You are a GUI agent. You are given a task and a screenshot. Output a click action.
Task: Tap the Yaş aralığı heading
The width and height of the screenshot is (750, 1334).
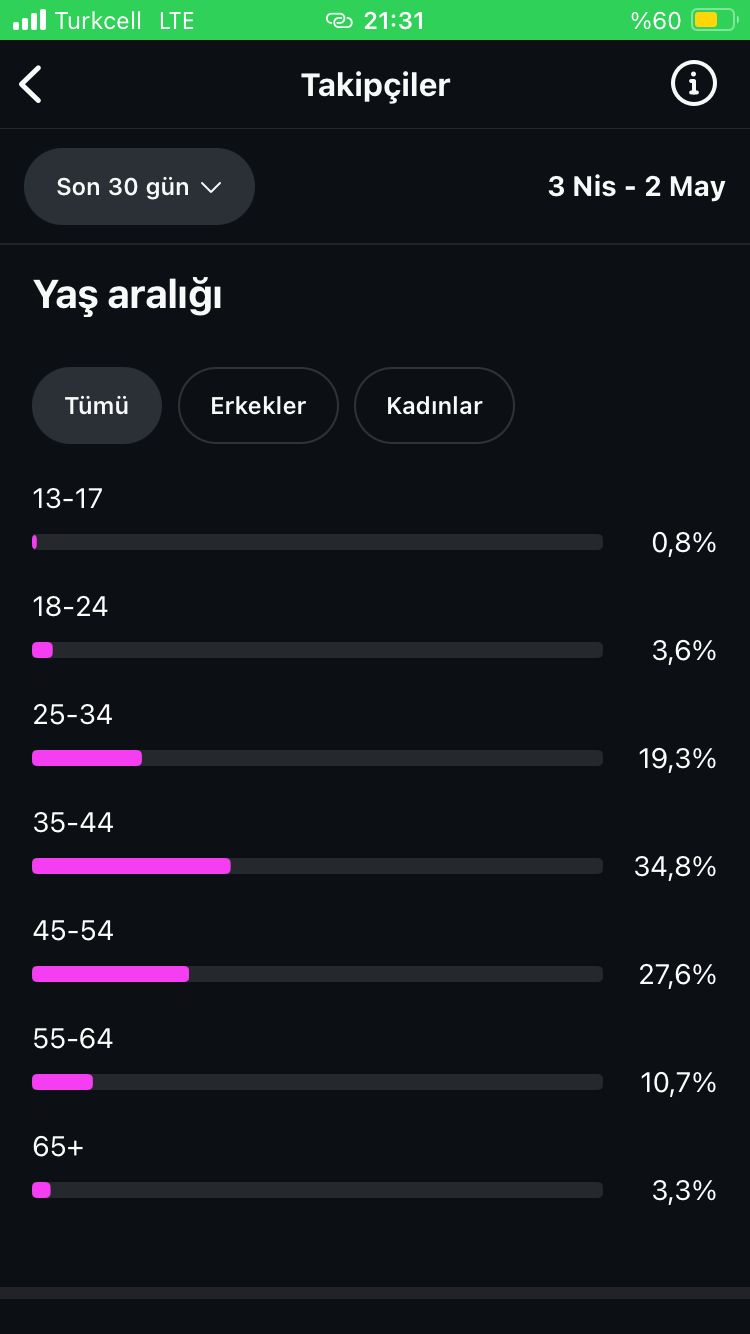tap(127, 296)
